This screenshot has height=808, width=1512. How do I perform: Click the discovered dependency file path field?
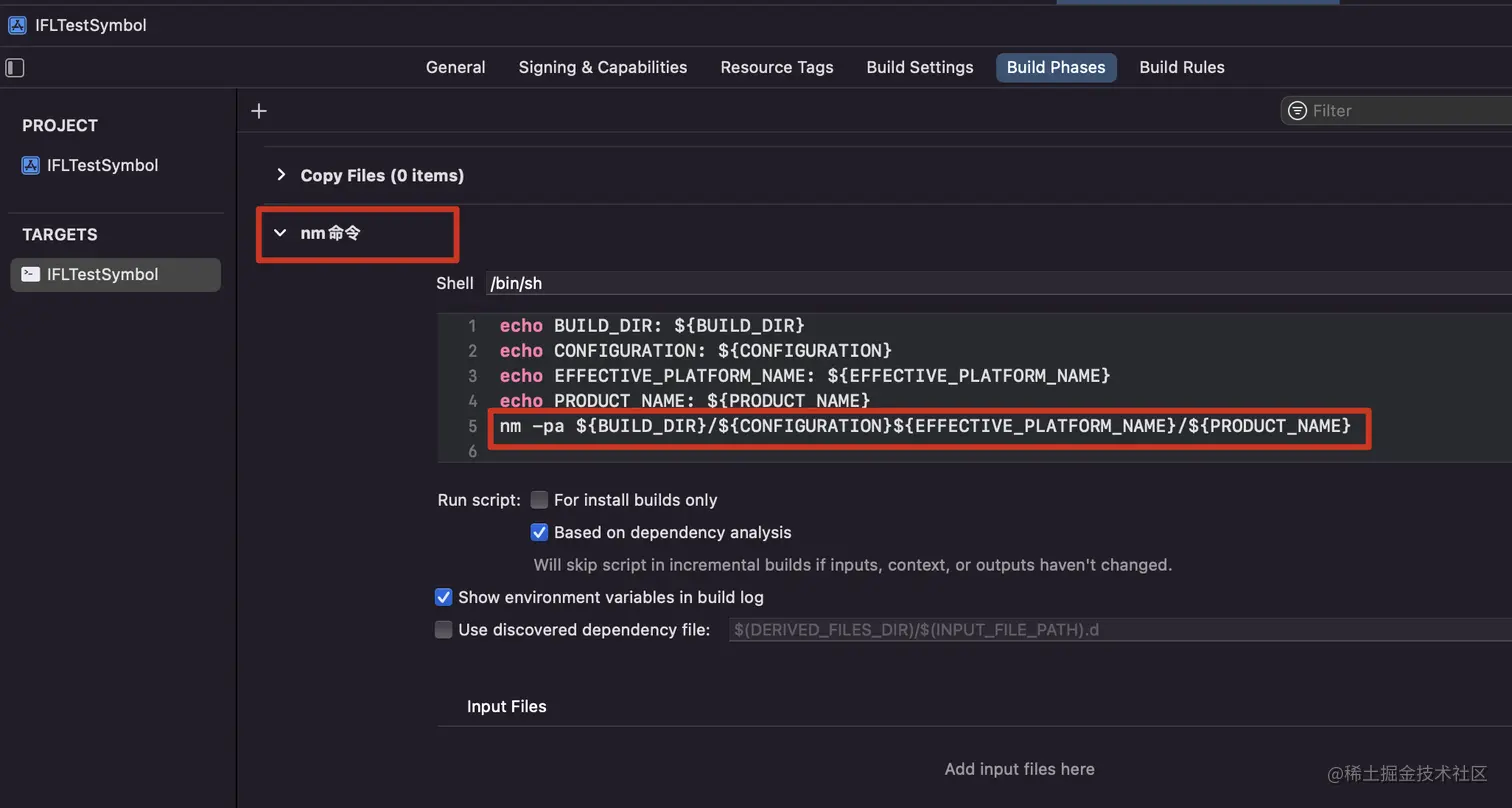click(1120, 630)
